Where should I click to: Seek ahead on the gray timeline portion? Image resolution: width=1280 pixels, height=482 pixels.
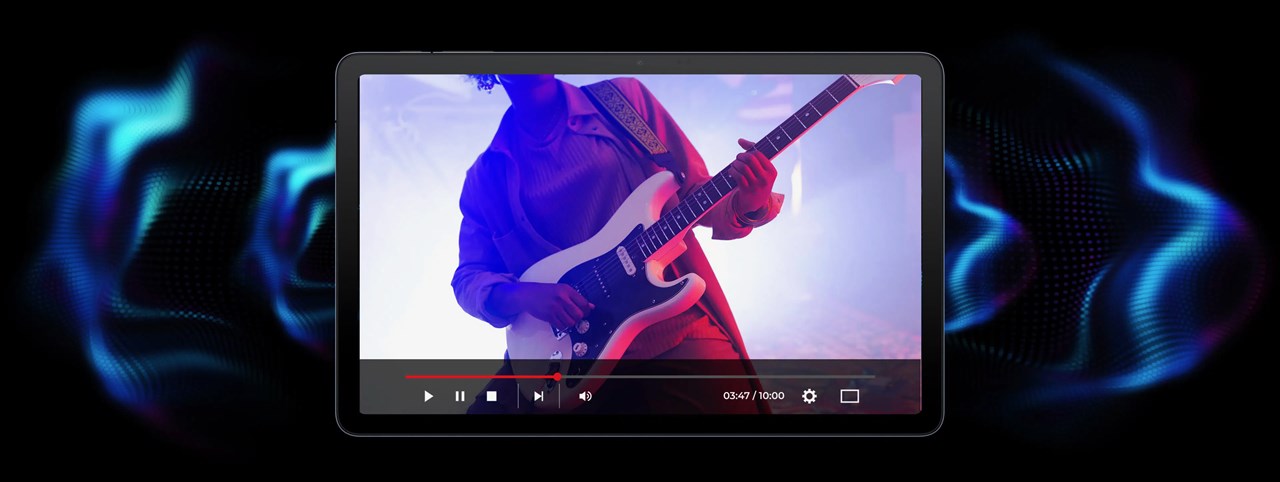(x=717, y=377)
